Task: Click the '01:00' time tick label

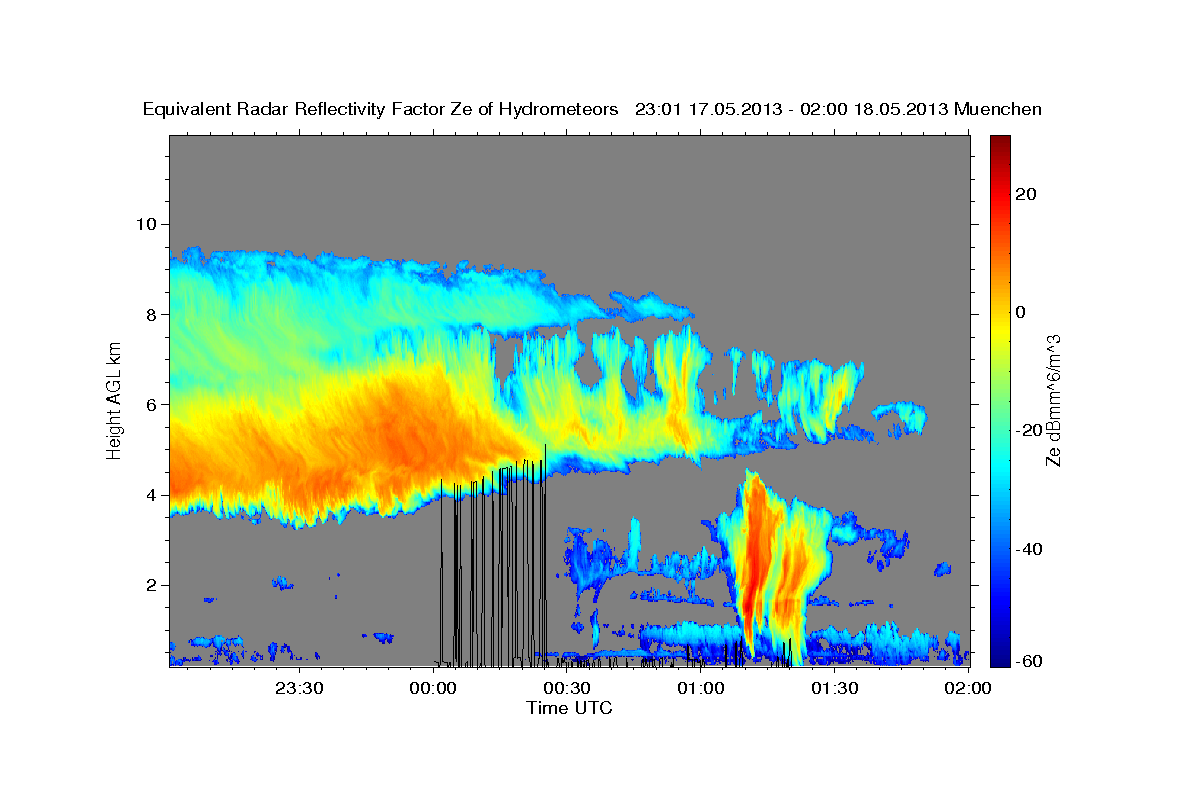Action: pos(701,687)
